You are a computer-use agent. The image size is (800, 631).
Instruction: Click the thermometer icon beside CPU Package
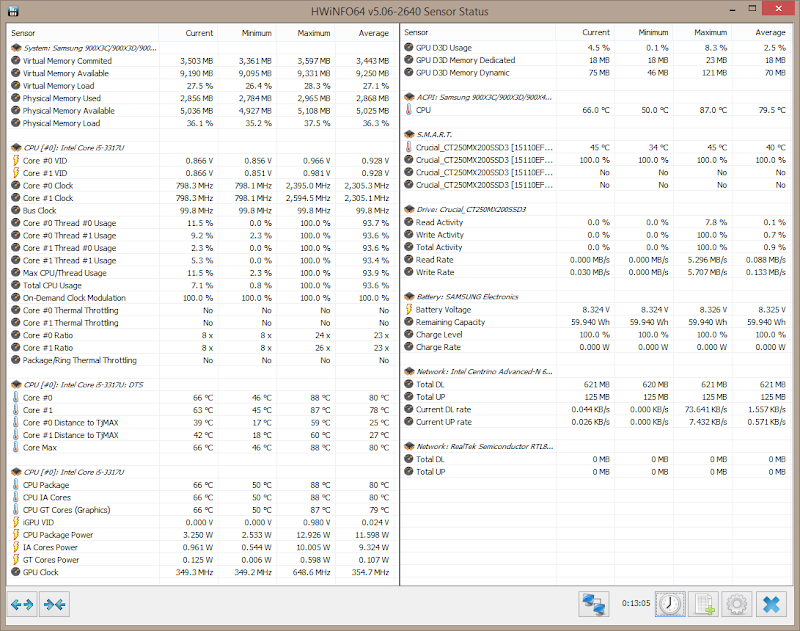[15, 485]
